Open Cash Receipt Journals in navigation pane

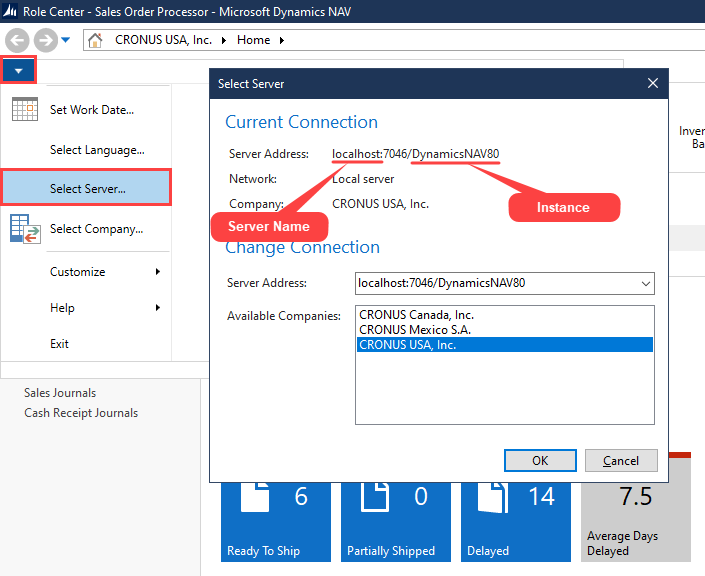[81, 413]
